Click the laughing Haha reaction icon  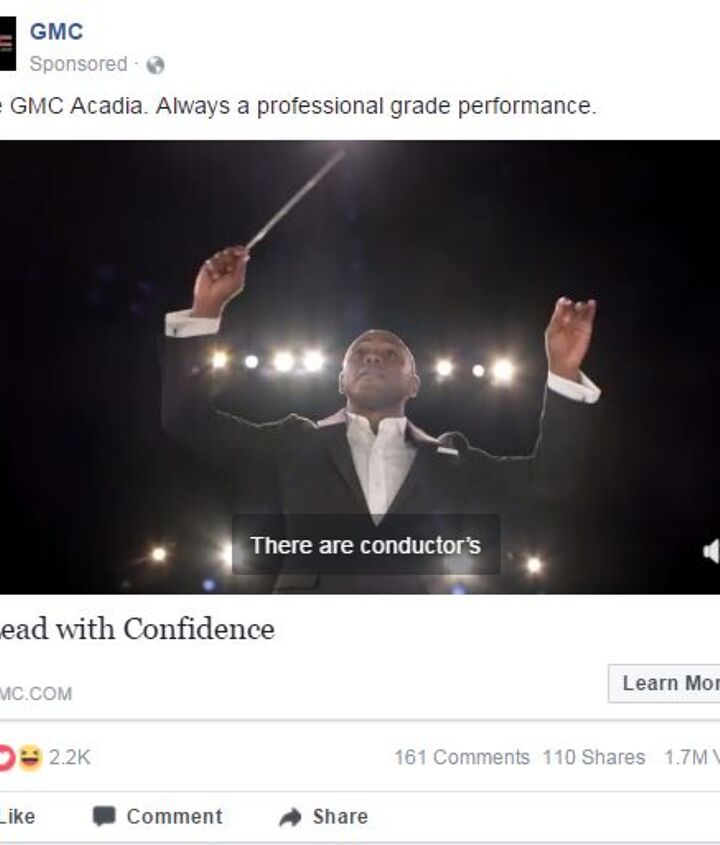[x=29, y=758]
